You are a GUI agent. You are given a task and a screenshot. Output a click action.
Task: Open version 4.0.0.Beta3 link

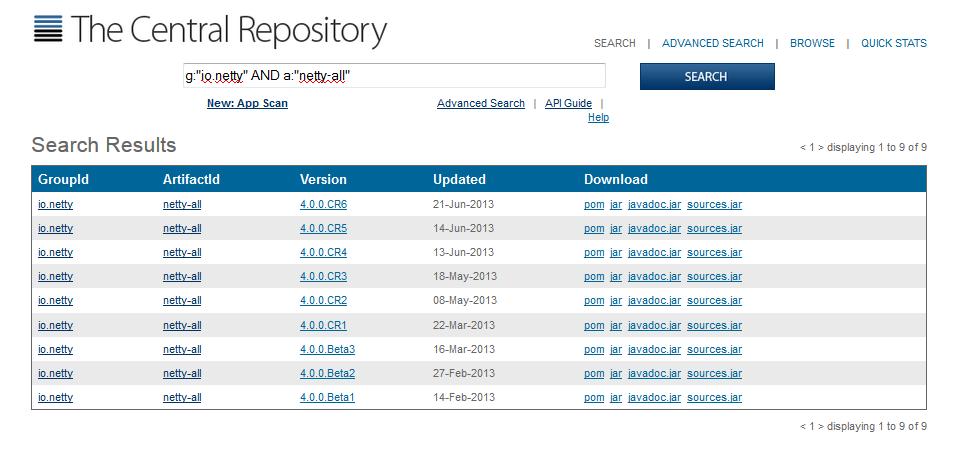[x=327, y=349]
